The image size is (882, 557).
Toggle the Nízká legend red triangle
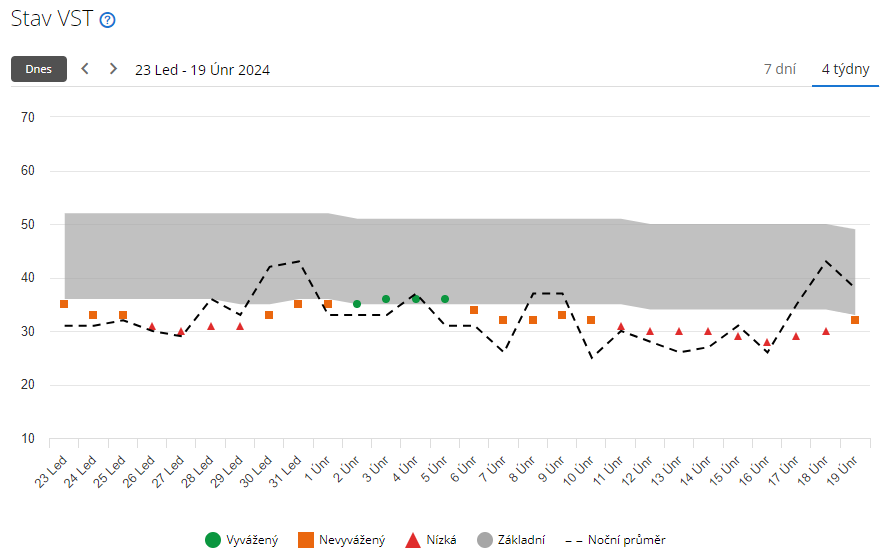point(411,540)
